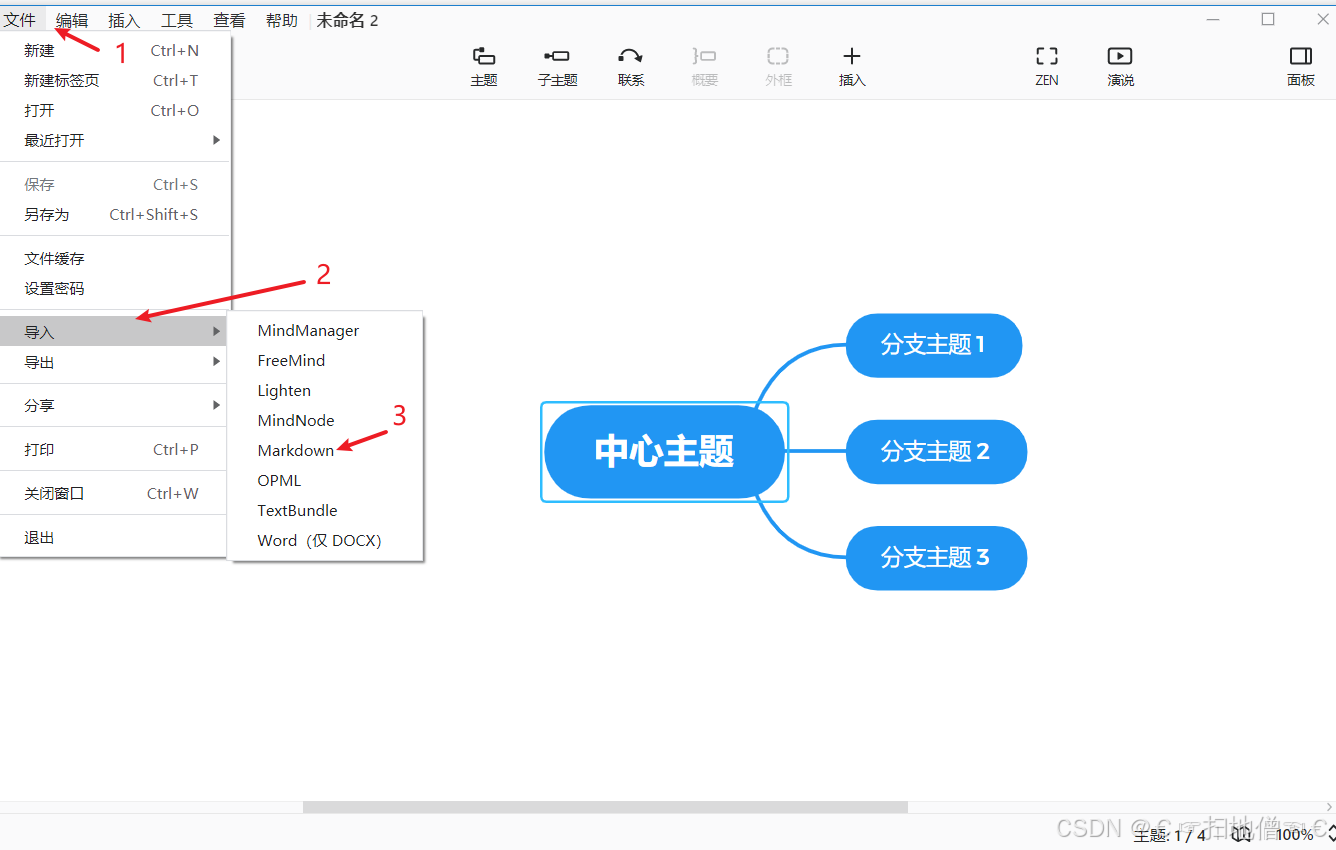Choose MindManager import format

pos(308,330)
